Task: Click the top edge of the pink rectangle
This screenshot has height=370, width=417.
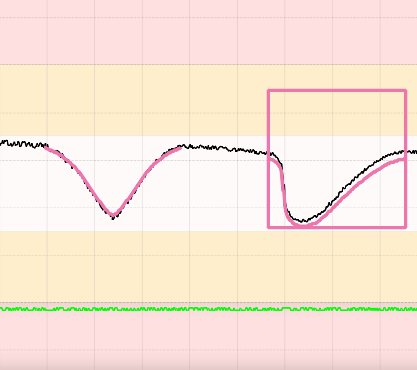Action: coord(337,90)
